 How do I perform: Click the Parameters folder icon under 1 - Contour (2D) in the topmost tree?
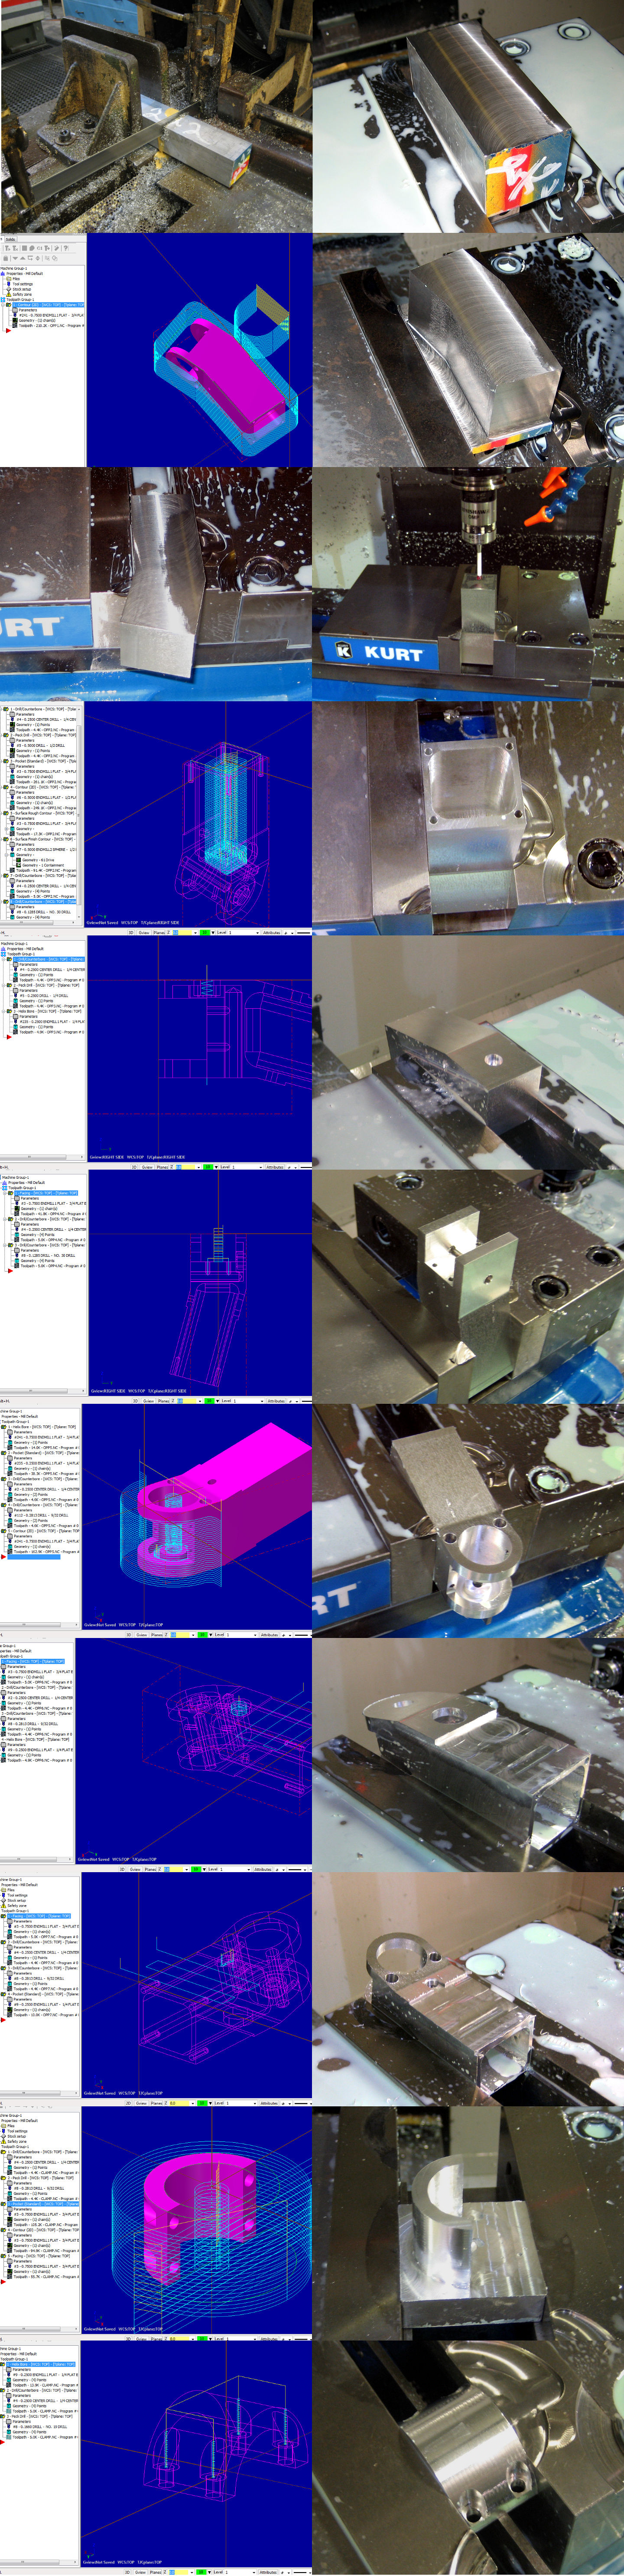pyautogui.click(x=16, y=310)
